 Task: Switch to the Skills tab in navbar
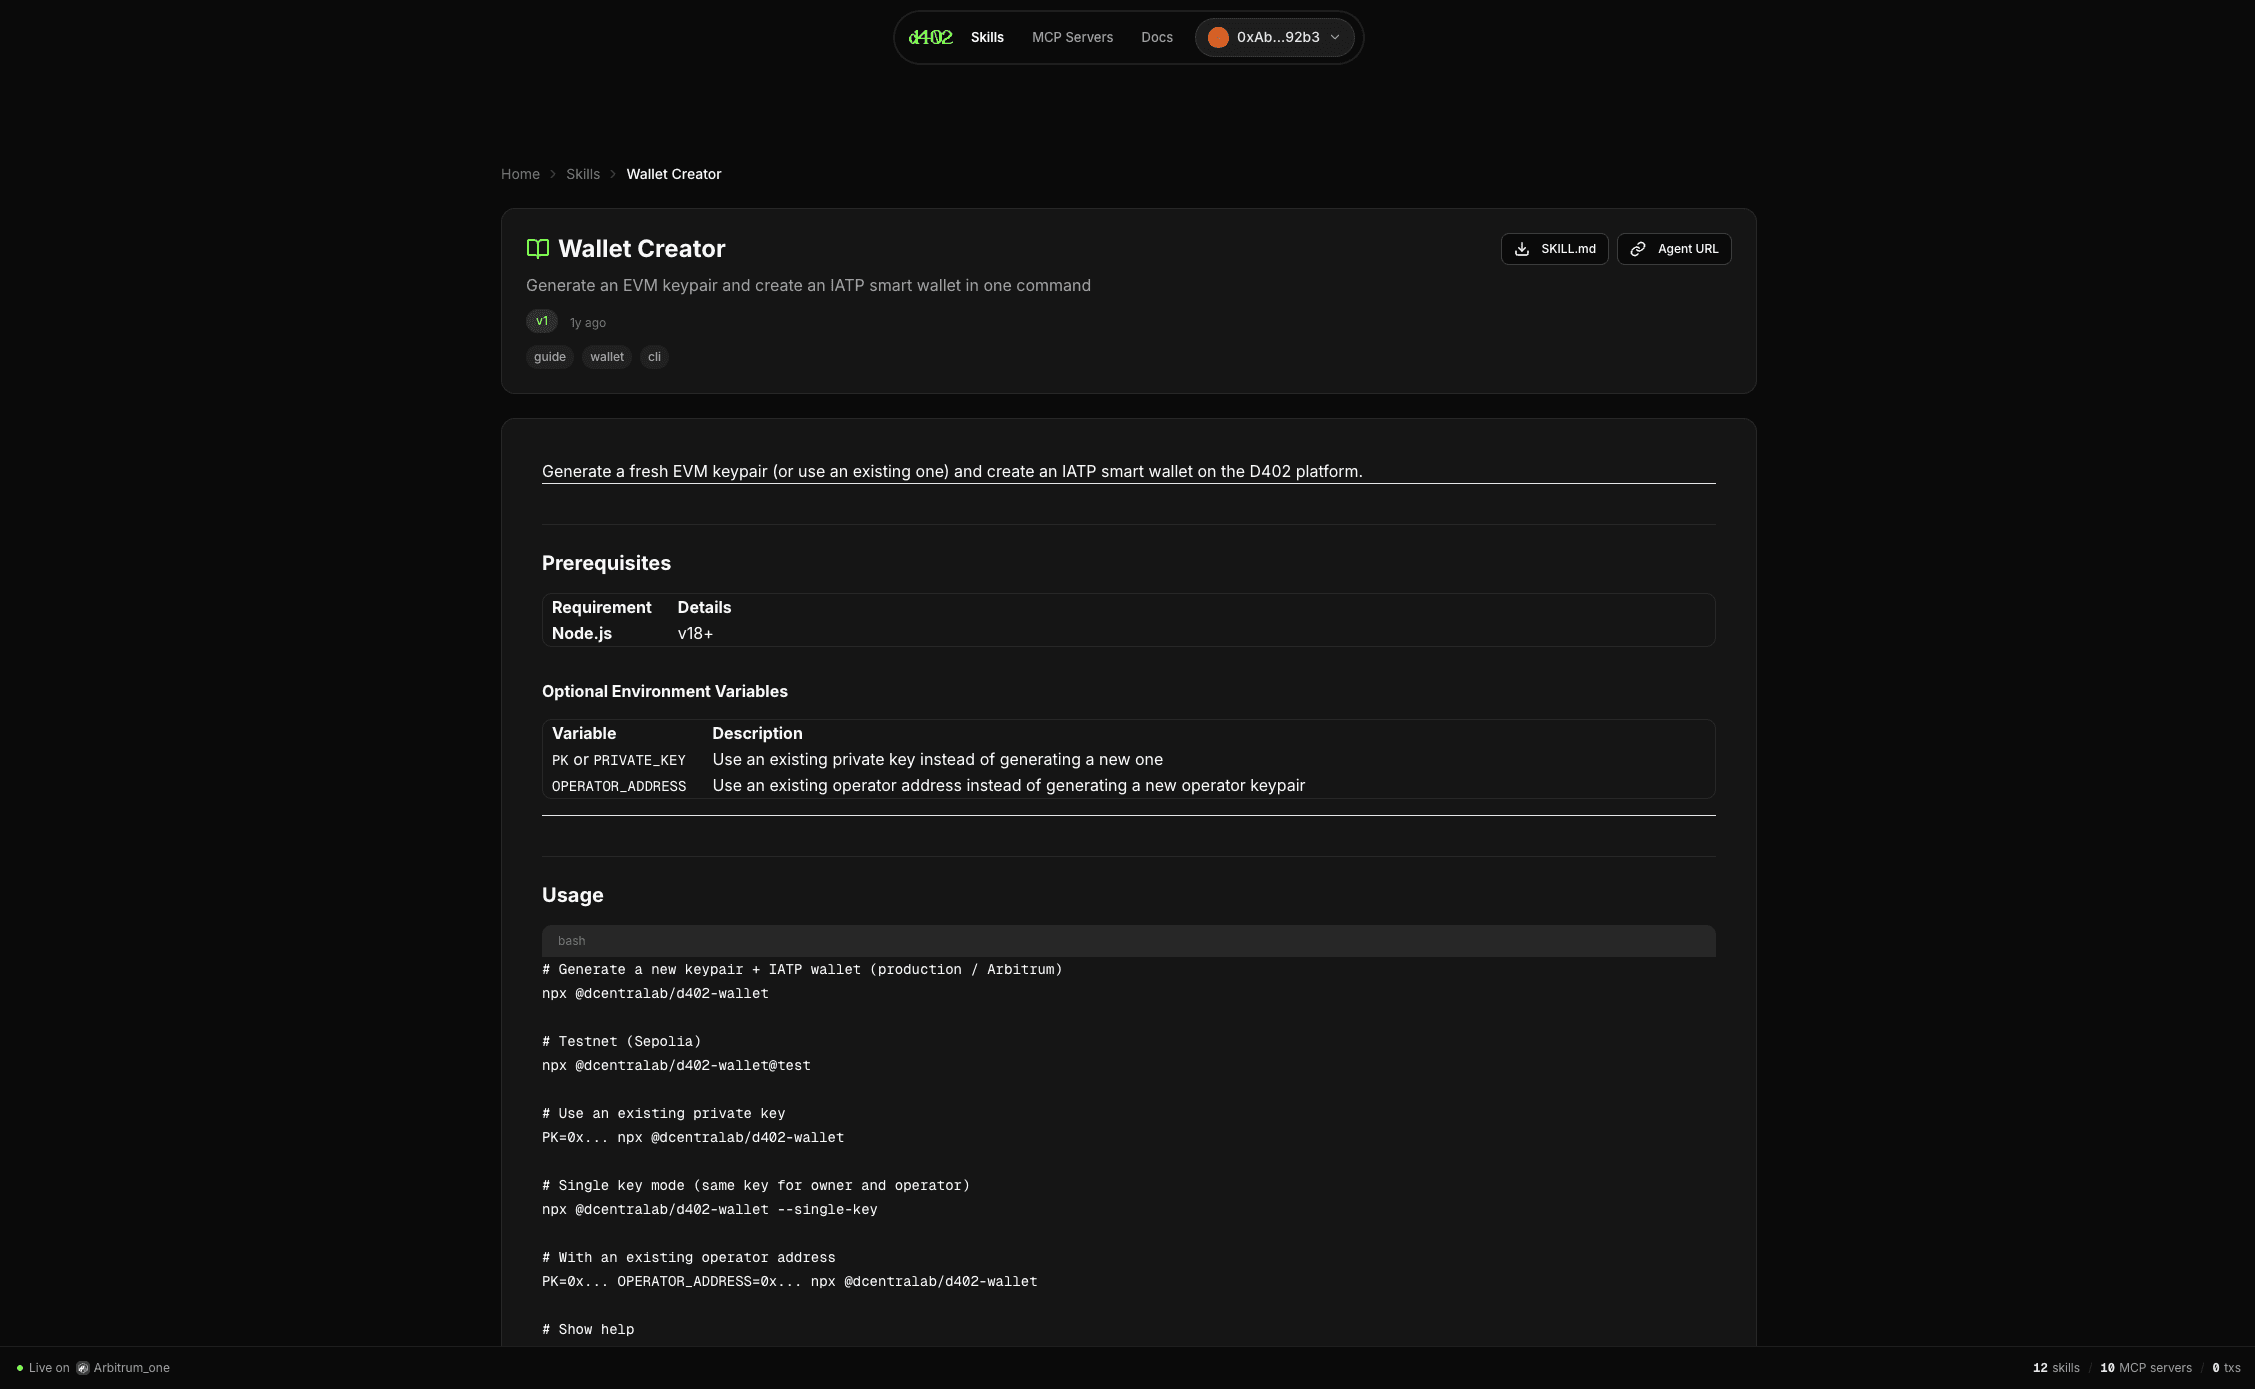(987, 37)
